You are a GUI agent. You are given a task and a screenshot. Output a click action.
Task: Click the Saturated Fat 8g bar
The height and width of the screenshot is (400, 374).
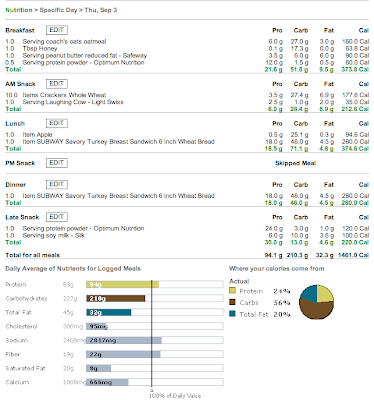click(155, 368)
